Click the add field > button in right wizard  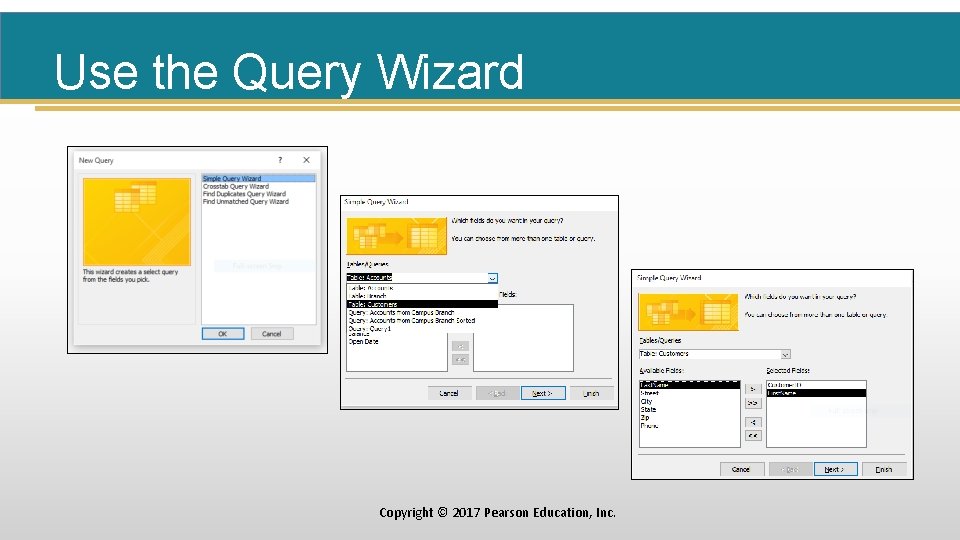coord(753,389)
